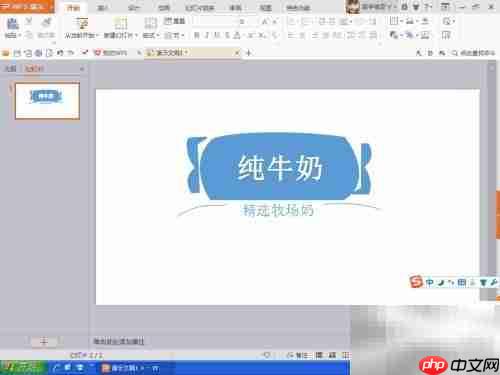The height and width of the screenshot is (375, 500).
Task: Close the 演示文稿1 document tab
Action: click(237, 53)
